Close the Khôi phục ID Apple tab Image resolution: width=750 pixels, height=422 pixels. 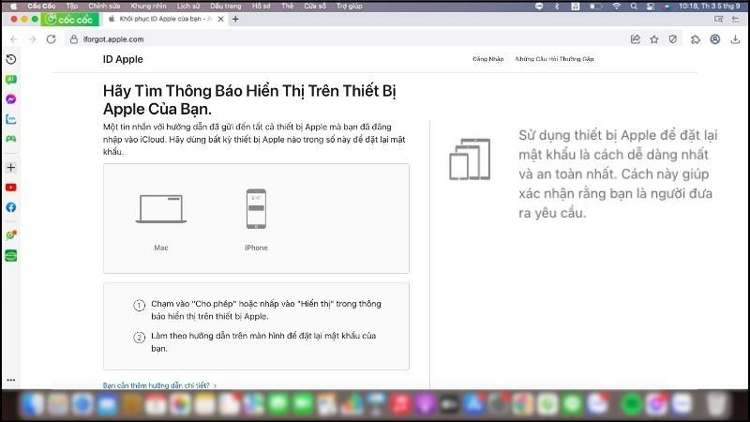point(221,19)
